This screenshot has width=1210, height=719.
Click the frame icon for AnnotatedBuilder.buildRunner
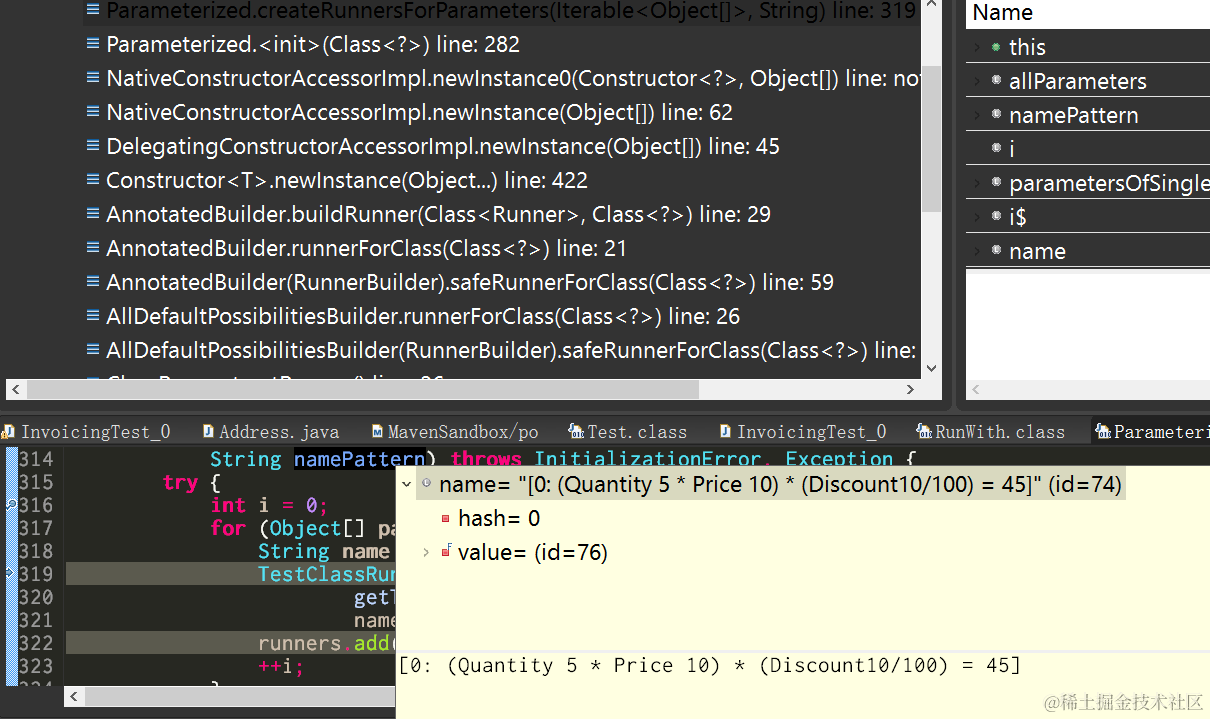click(93, 214)
